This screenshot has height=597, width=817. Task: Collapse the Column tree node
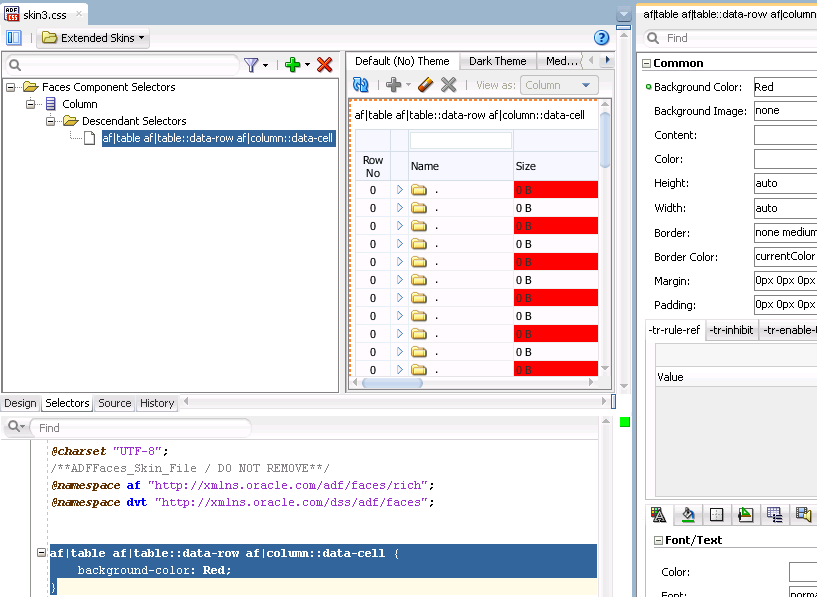(x=30, y=104)
